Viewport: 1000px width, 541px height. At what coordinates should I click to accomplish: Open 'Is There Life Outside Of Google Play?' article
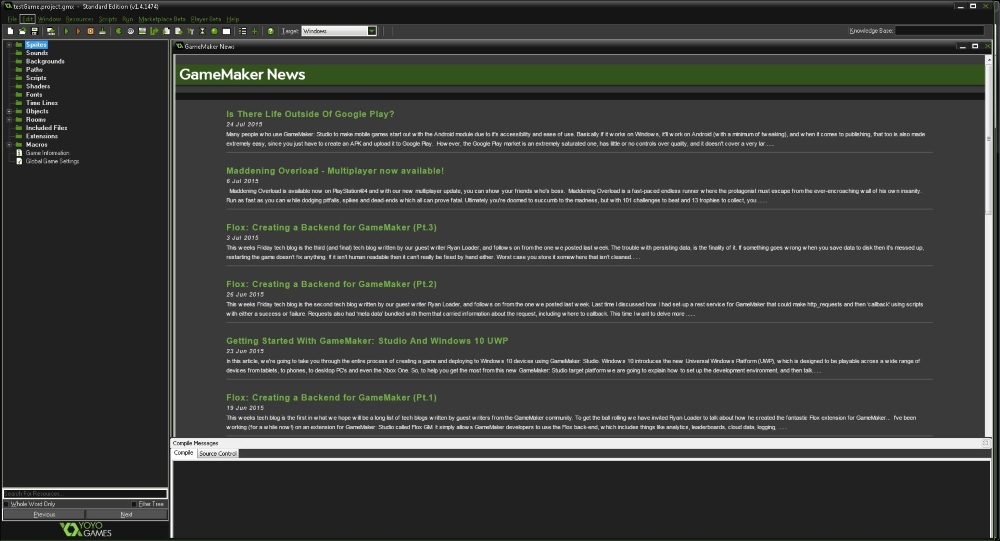pyautogui.click(x=310, y=114)
